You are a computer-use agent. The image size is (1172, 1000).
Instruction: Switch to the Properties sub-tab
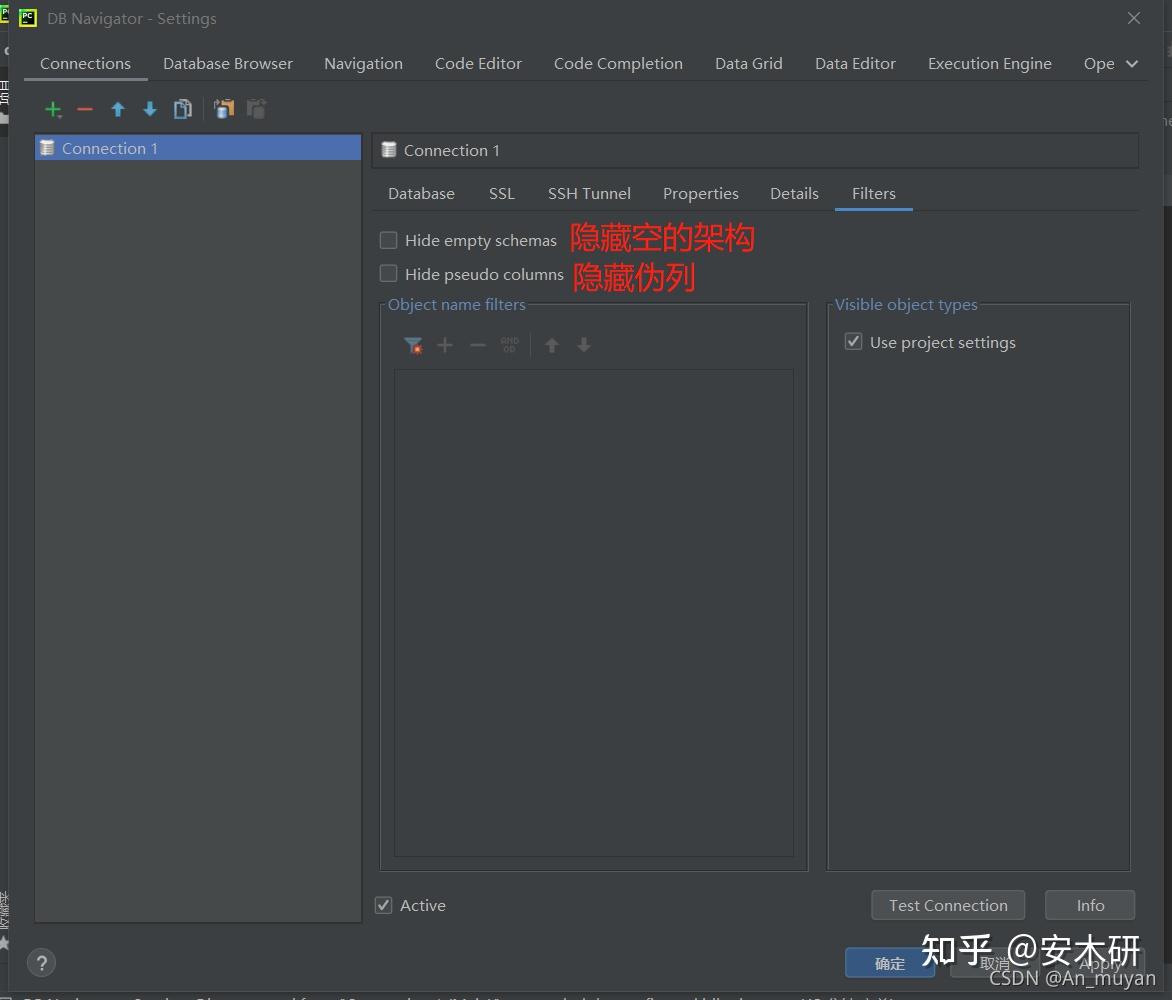[700, 194]
